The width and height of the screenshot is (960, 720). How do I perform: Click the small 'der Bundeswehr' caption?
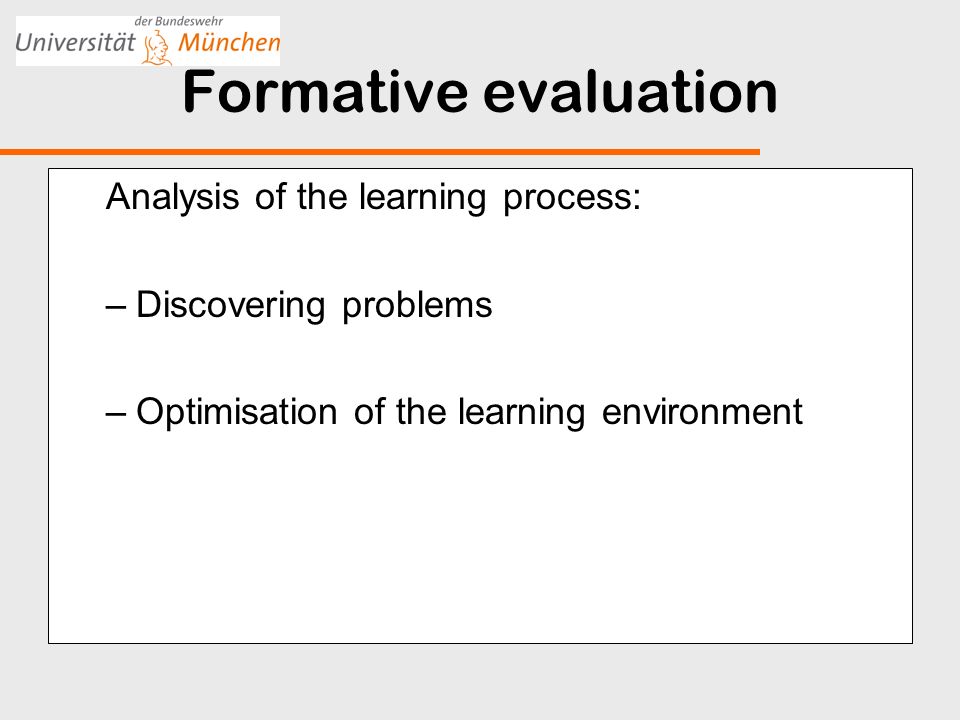point(178,21)
